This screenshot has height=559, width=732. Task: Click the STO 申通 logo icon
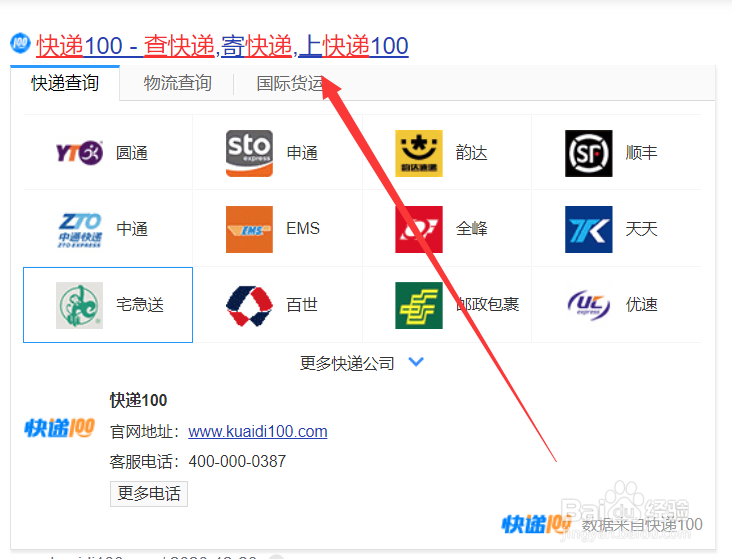249,153
